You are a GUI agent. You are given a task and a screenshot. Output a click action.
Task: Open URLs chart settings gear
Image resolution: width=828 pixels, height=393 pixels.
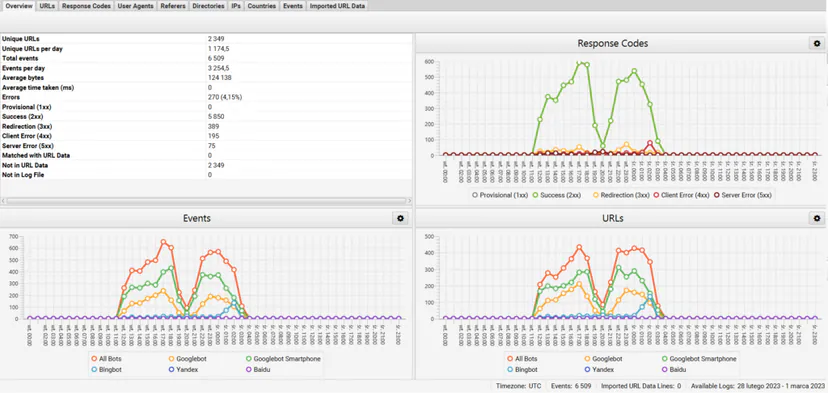pyautogui.click(x=817, y=218)
